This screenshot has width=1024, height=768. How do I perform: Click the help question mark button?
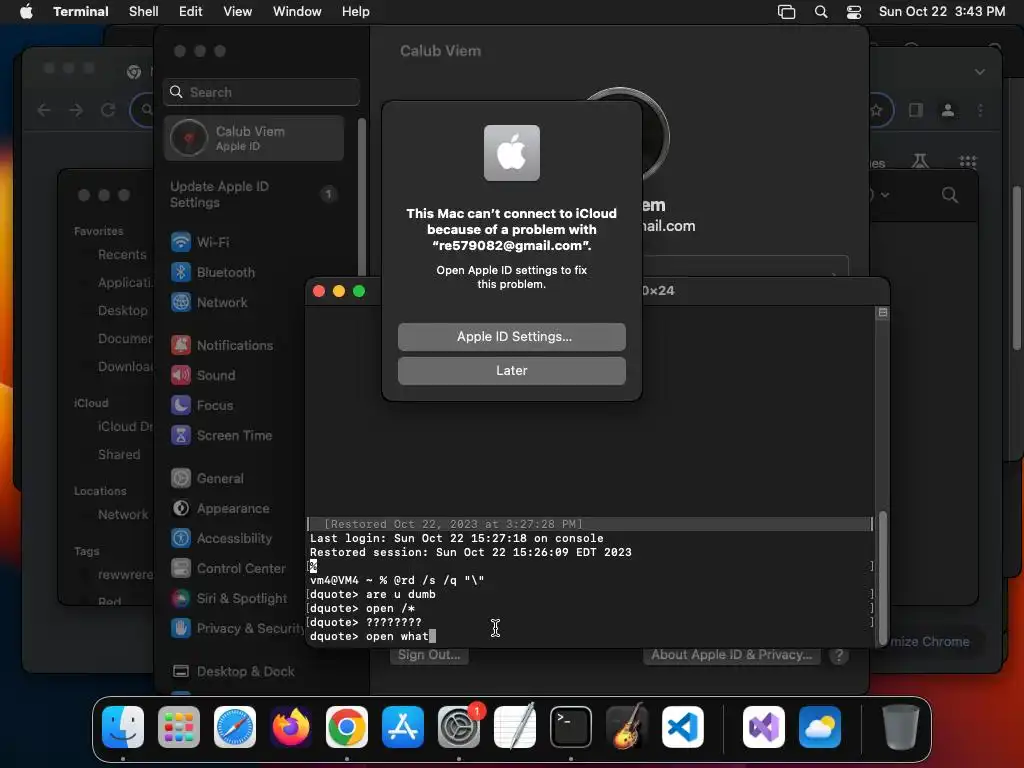839,656
